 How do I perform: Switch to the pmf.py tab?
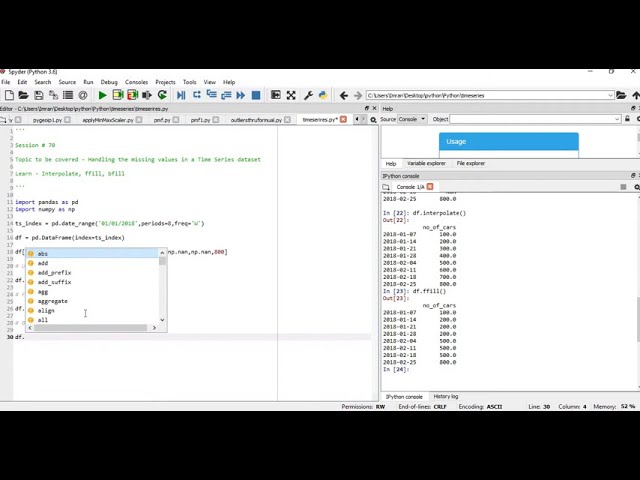(162, 120)
